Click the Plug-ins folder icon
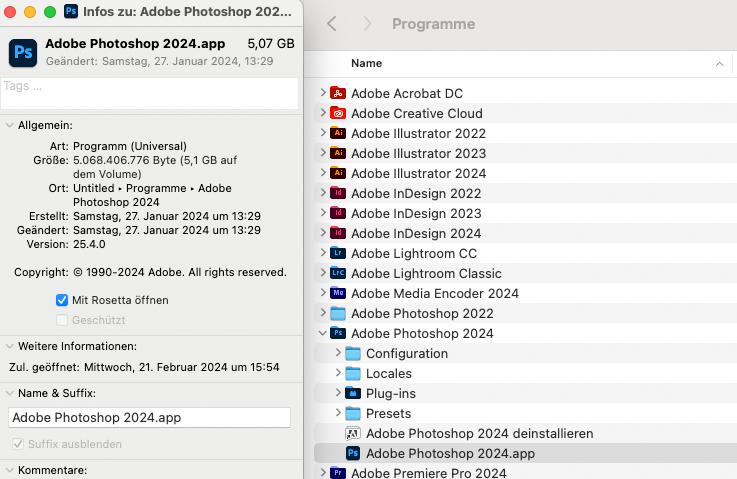This screenshot has height=479, width=737. [x=353, y=393]
